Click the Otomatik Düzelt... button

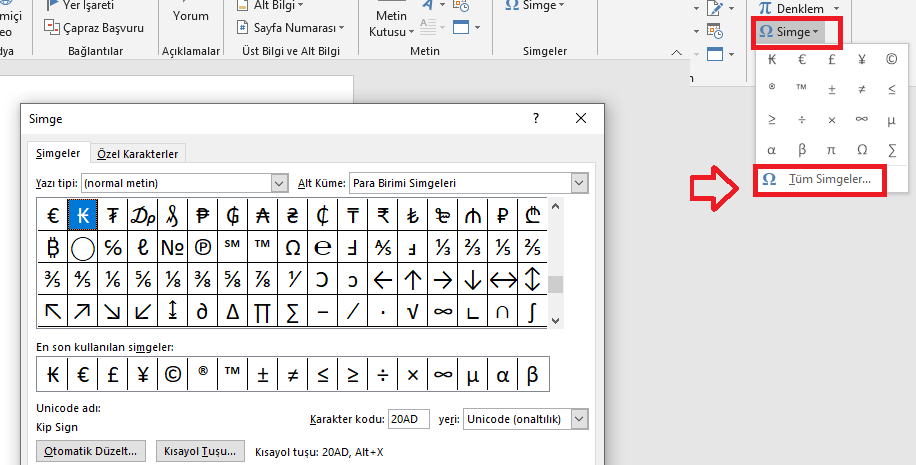(x=91, y=452)
